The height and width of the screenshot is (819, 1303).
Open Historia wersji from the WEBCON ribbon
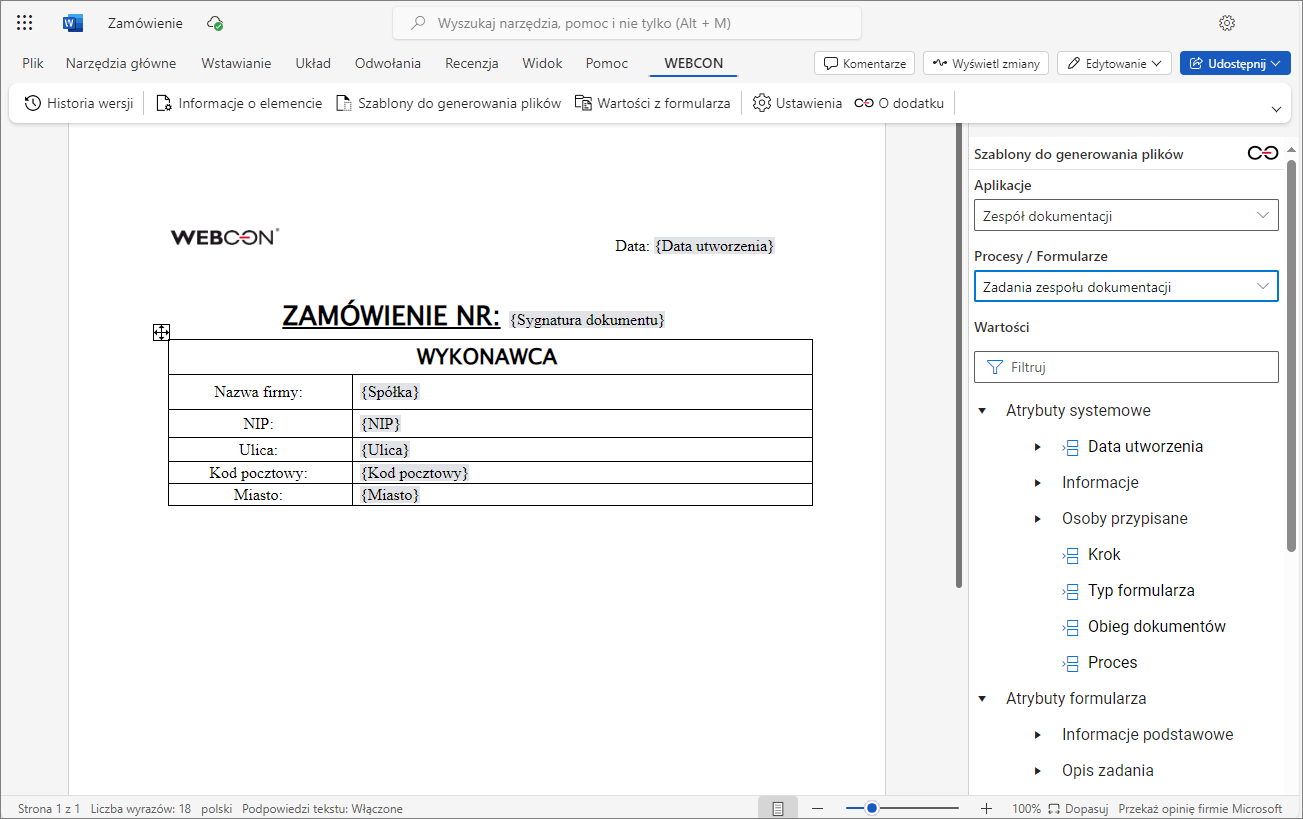pyautogui.click(x=78, y=103)
